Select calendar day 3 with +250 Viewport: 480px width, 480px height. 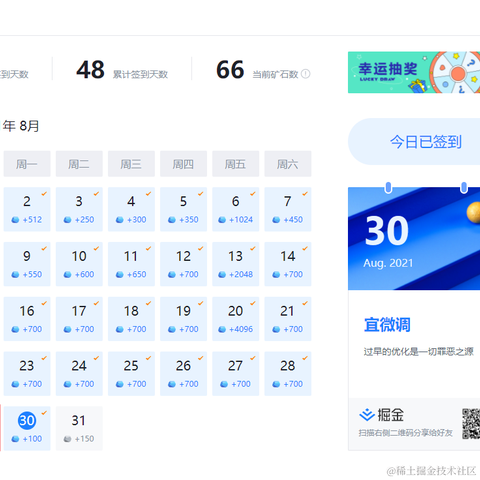pyautogui.click(x=79, y=209)
